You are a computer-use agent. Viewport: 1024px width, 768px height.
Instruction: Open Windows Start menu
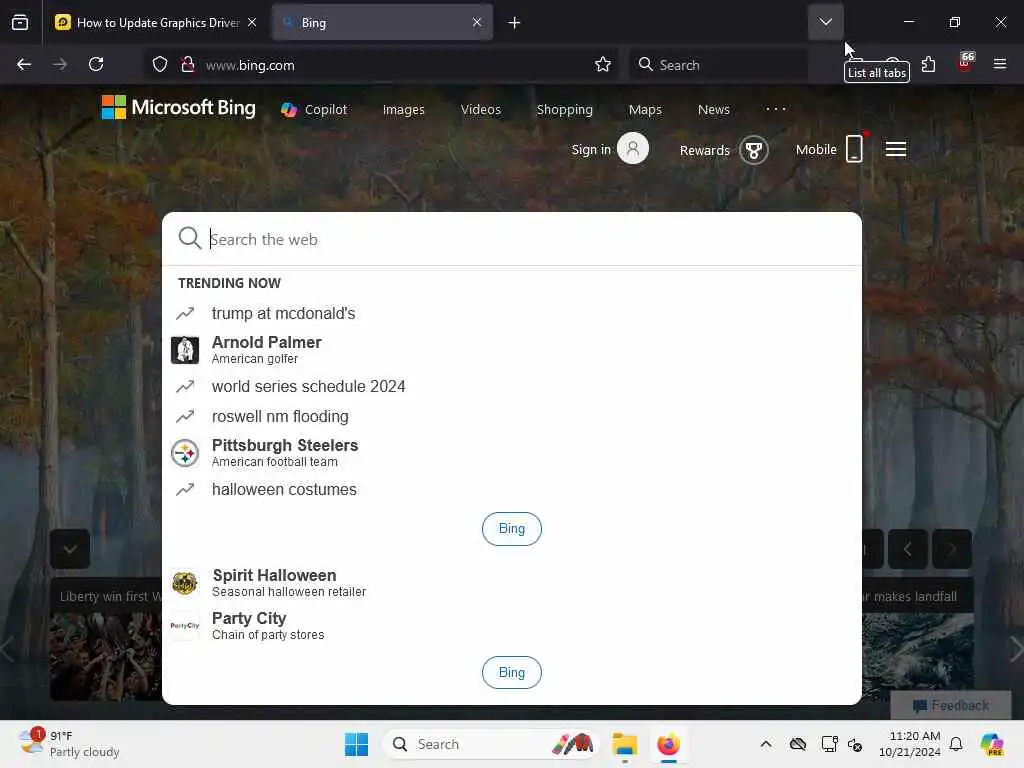click(357, 744)
